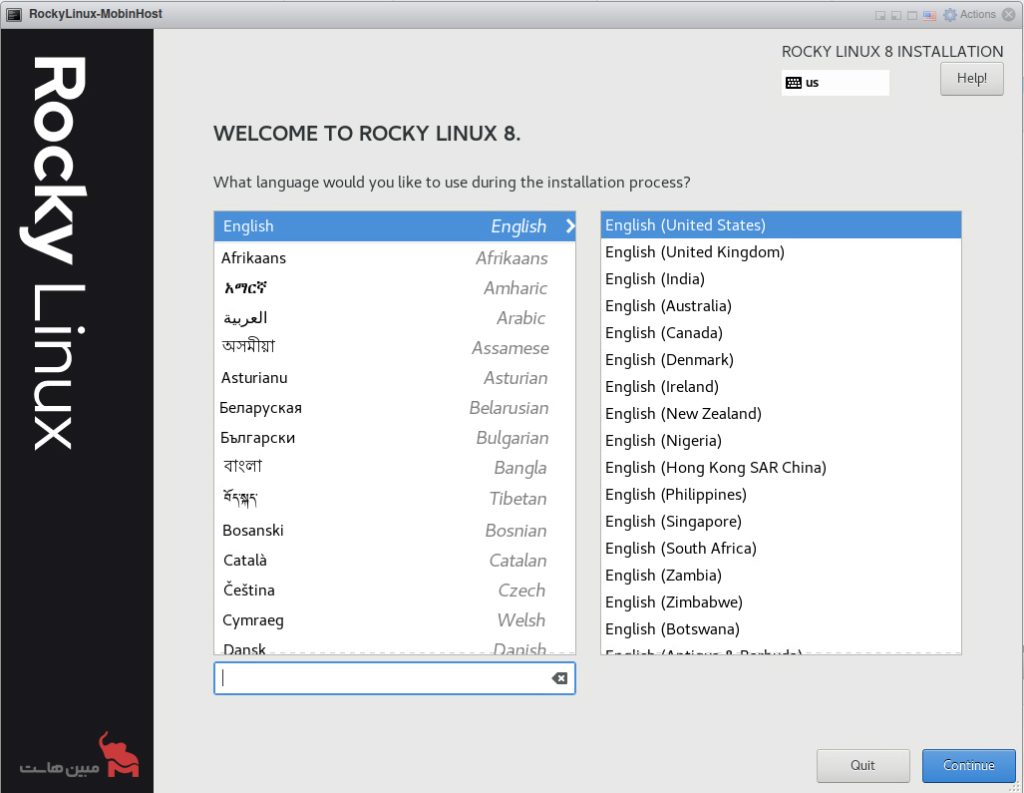Select Afrikaans in the language list

pos(394,258)
